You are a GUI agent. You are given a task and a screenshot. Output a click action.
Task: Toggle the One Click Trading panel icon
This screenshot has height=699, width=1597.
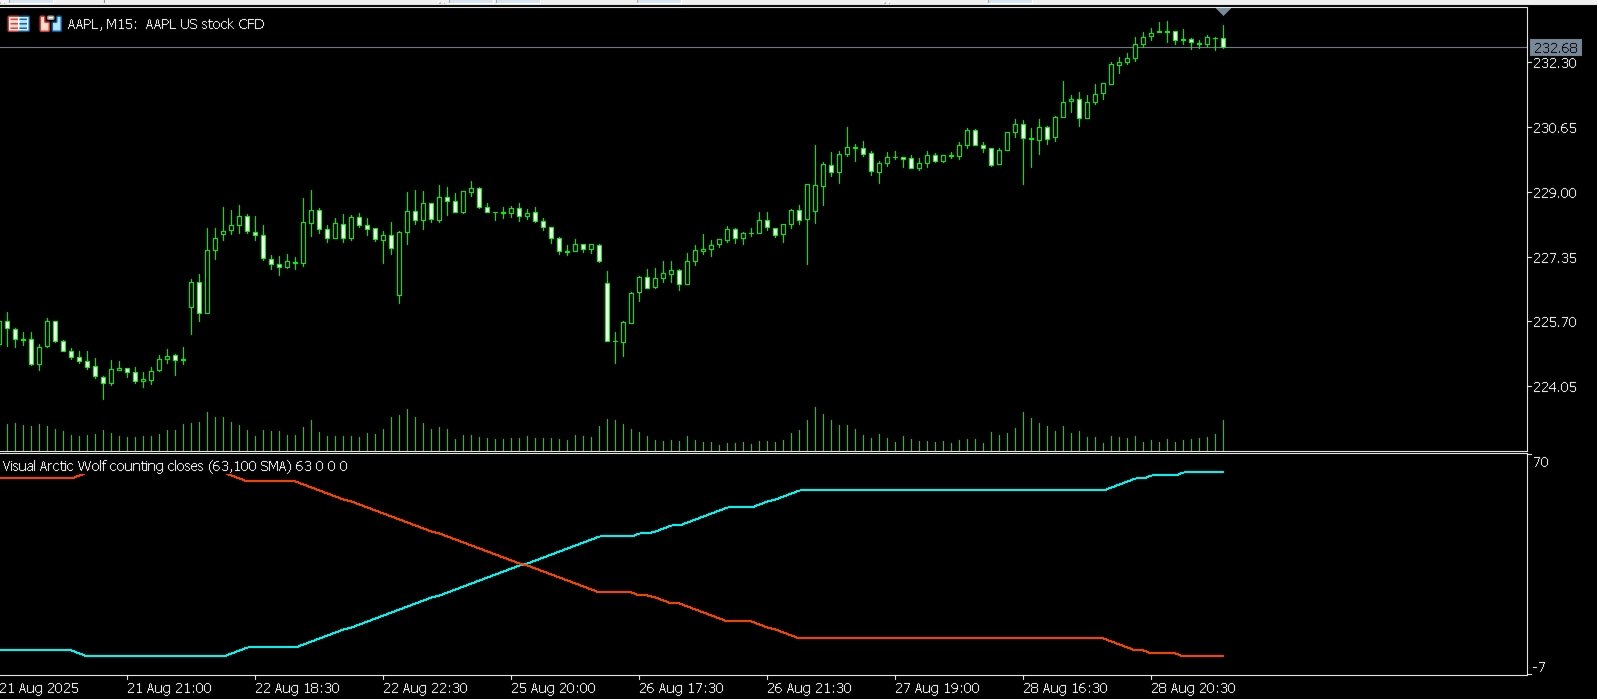click(50, 24)
